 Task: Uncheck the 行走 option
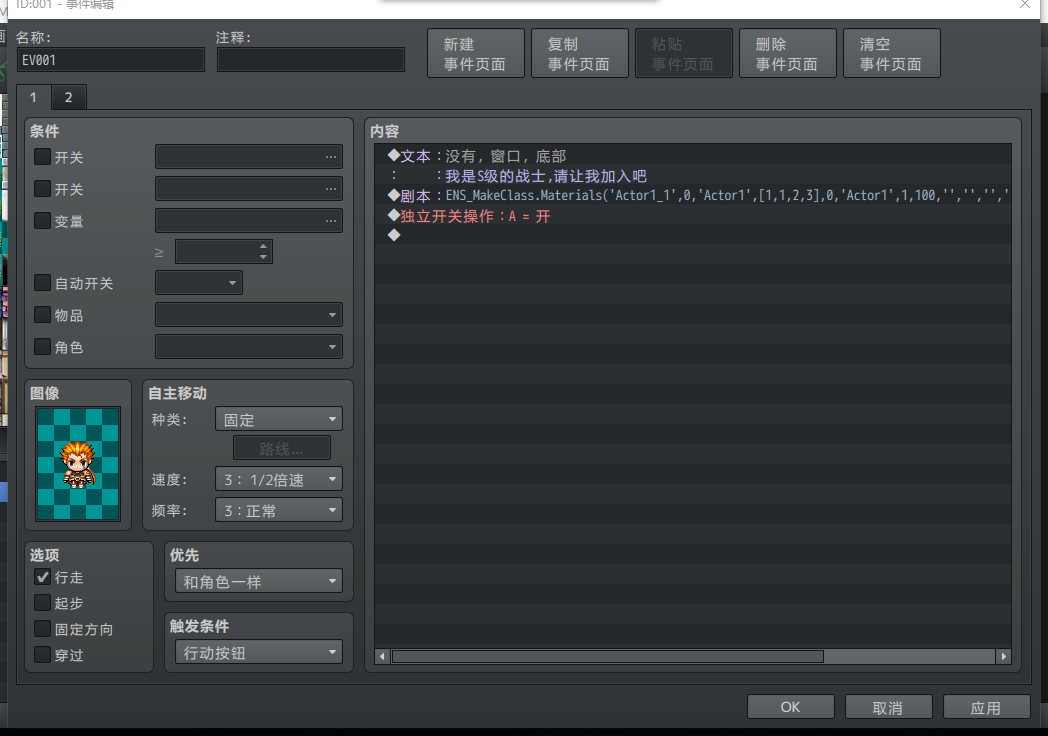tap(42, 577)
